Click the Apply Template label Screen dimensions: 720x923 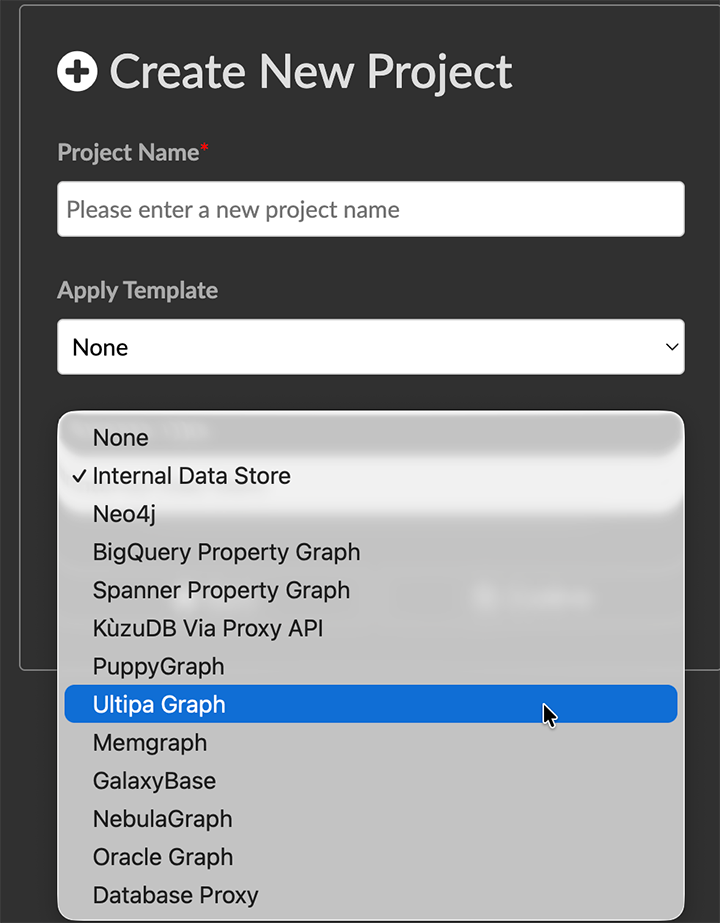click(x=137, y=290)
